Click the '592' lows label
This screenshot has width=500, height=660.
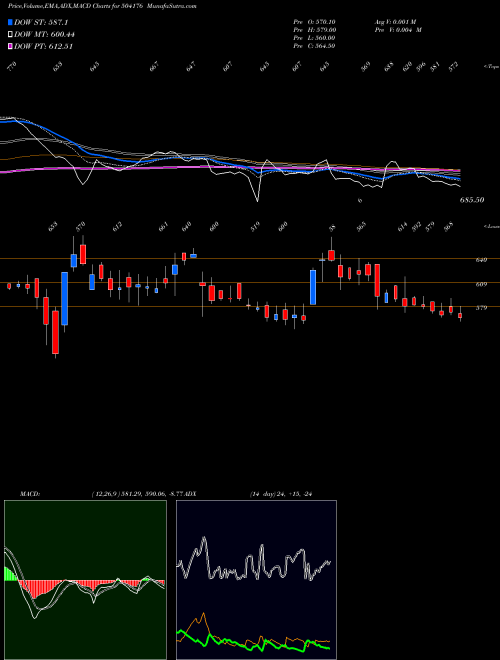pos(416,226)
